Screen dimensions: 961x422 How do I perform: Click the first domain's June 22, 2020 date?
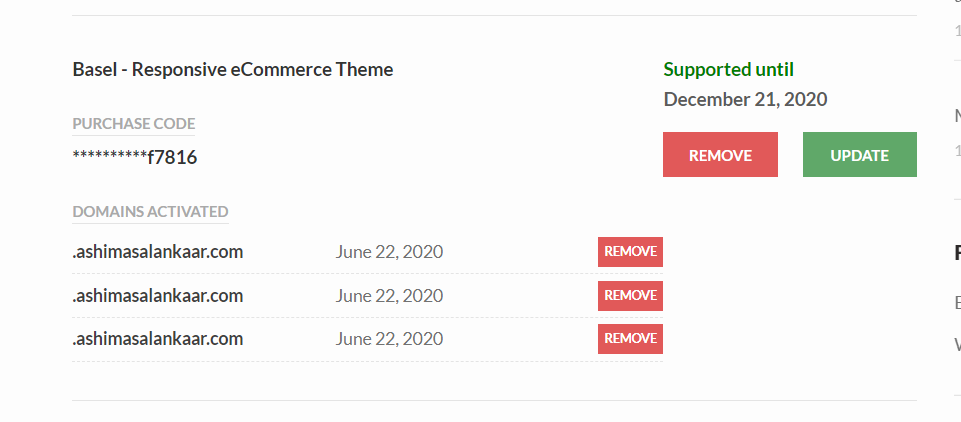pos(389,252)
